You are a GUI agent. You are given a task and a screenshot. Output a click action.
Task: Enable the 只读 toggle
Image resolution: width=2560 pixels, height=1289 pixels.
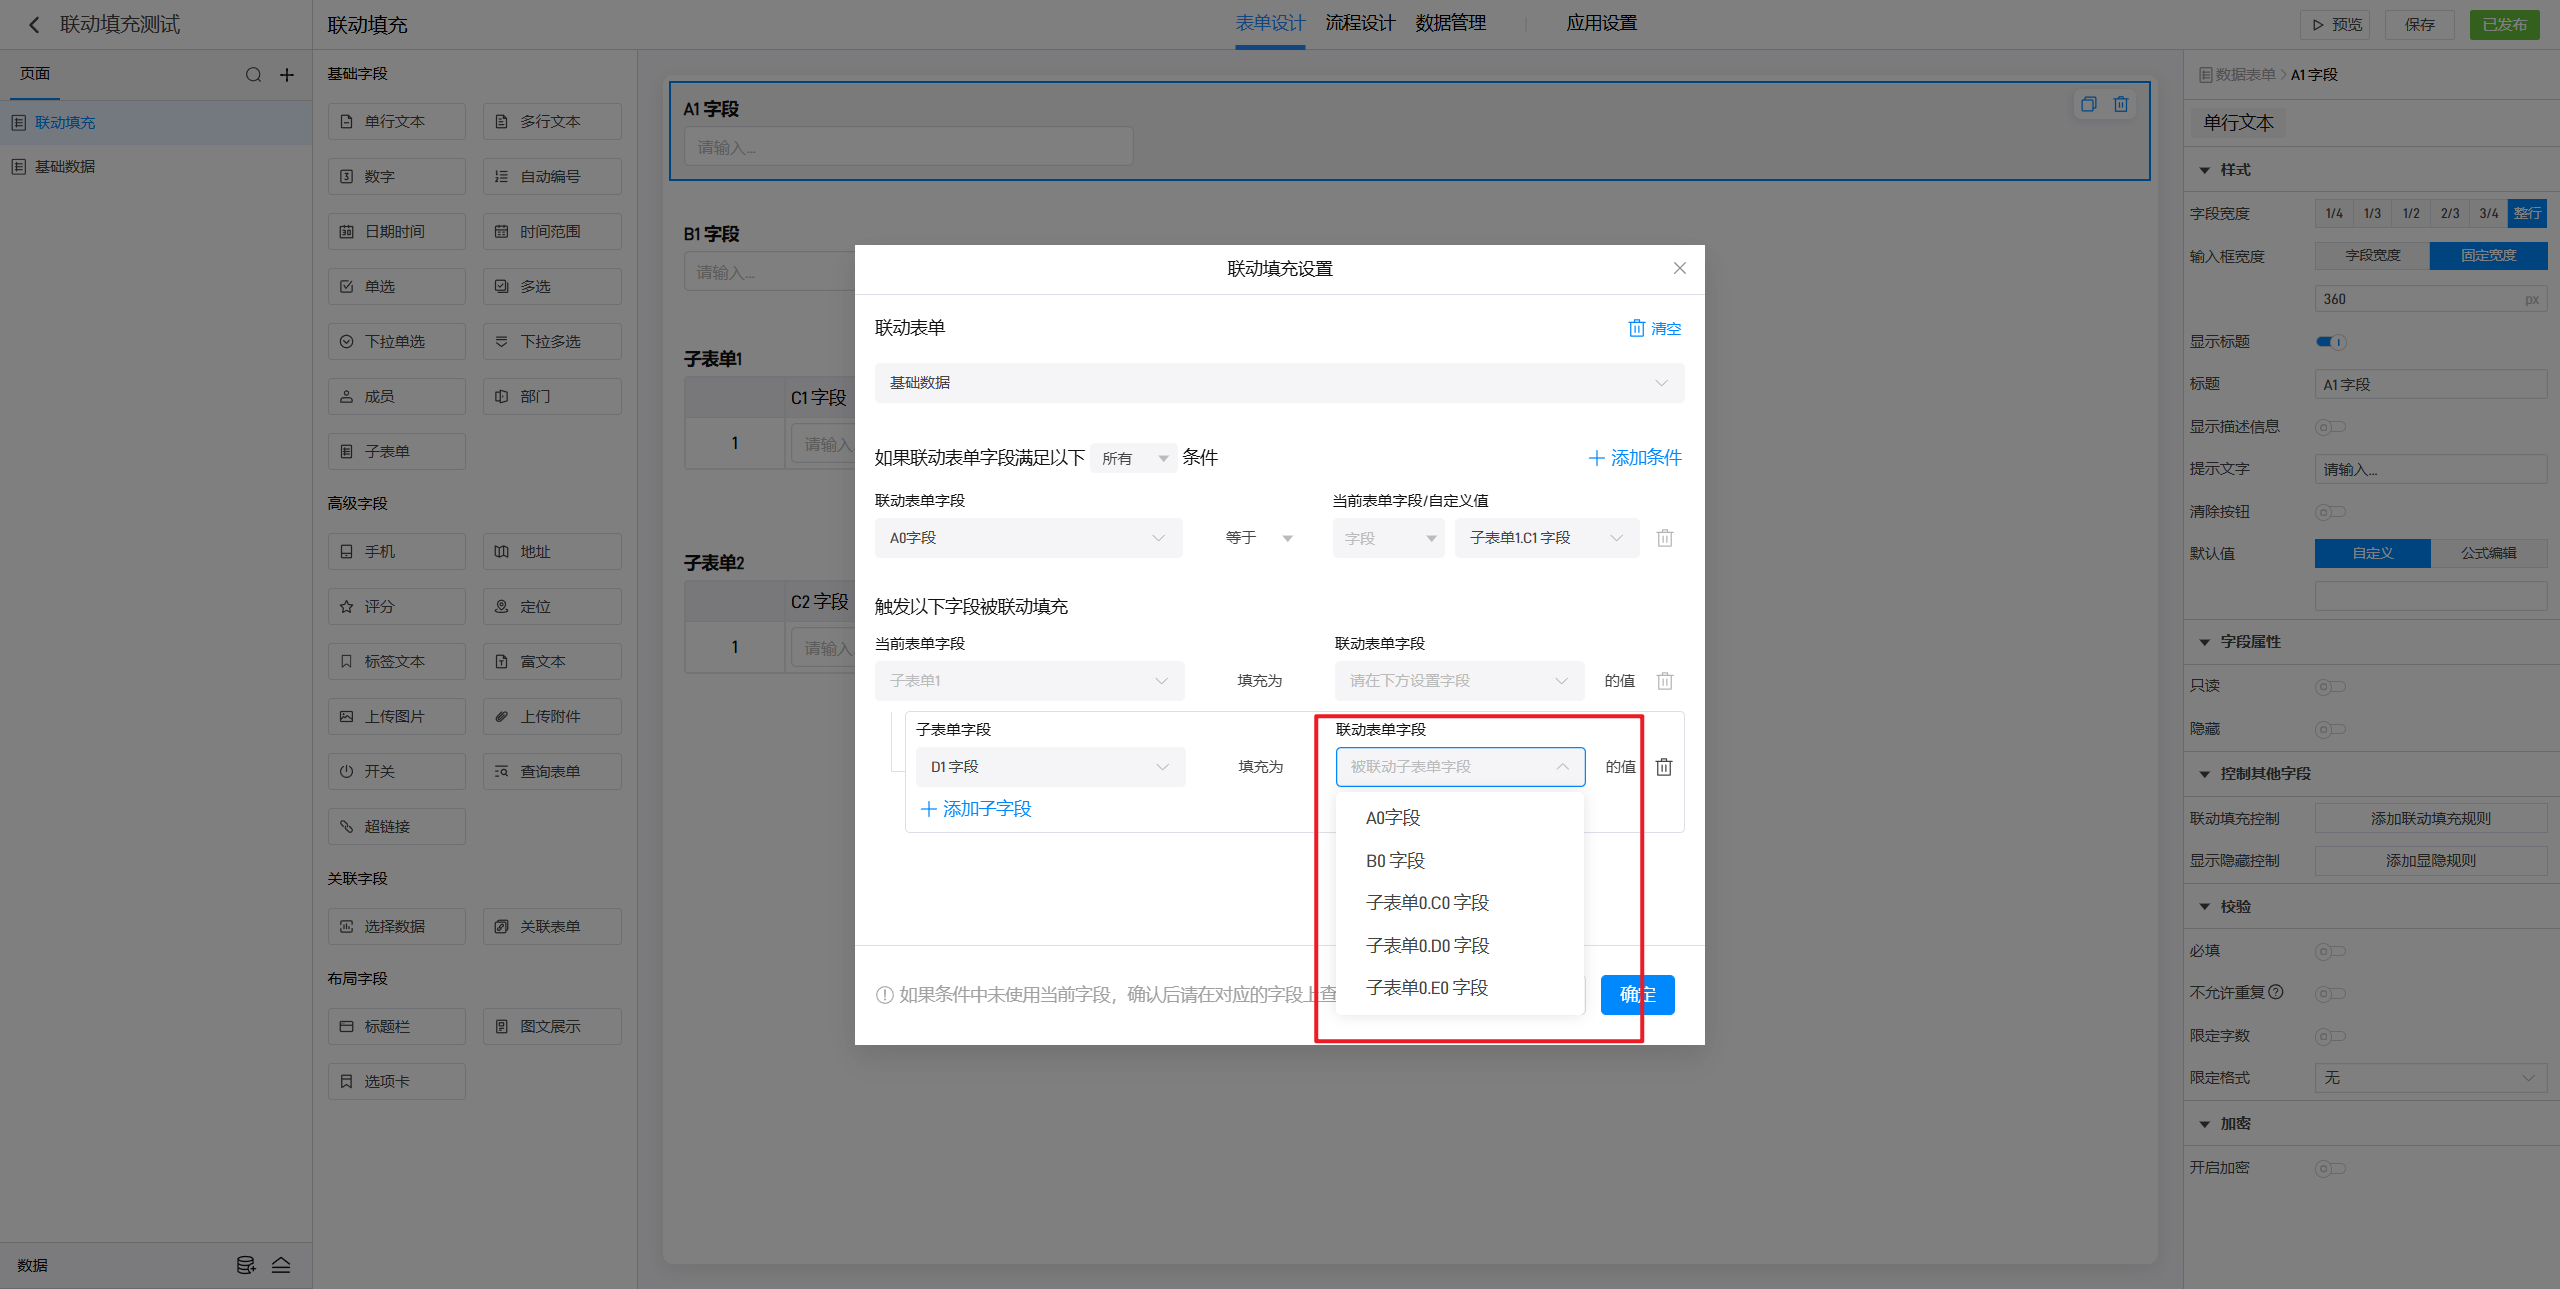click(2330, 686)
